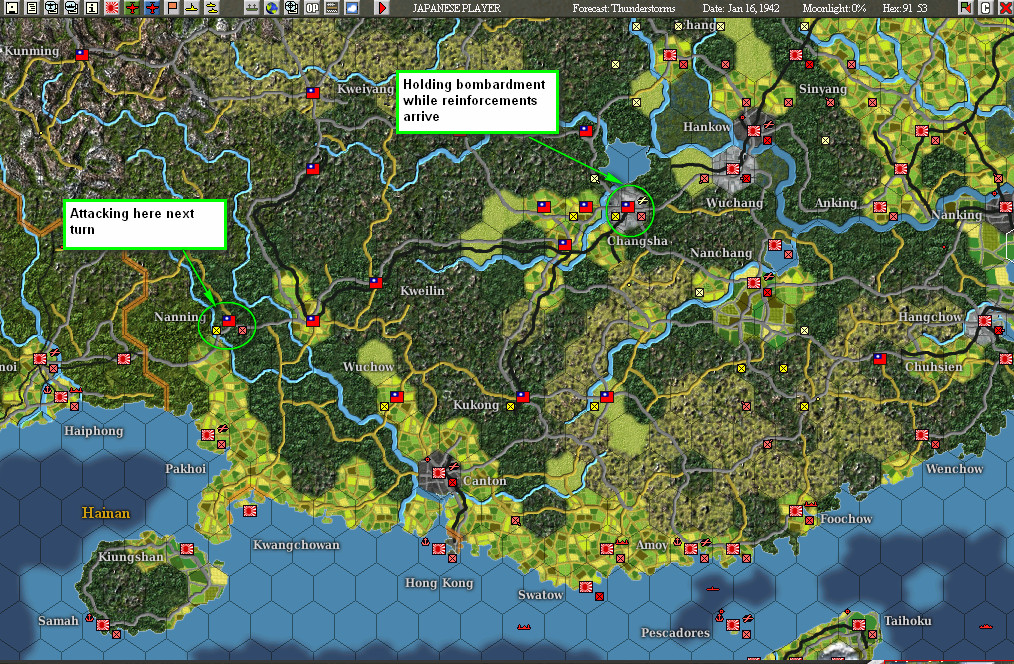The height and width of the screenshot is (664, 1014).
Task: Select the red ship icon south of Swatow
Action: coord(524,627)
